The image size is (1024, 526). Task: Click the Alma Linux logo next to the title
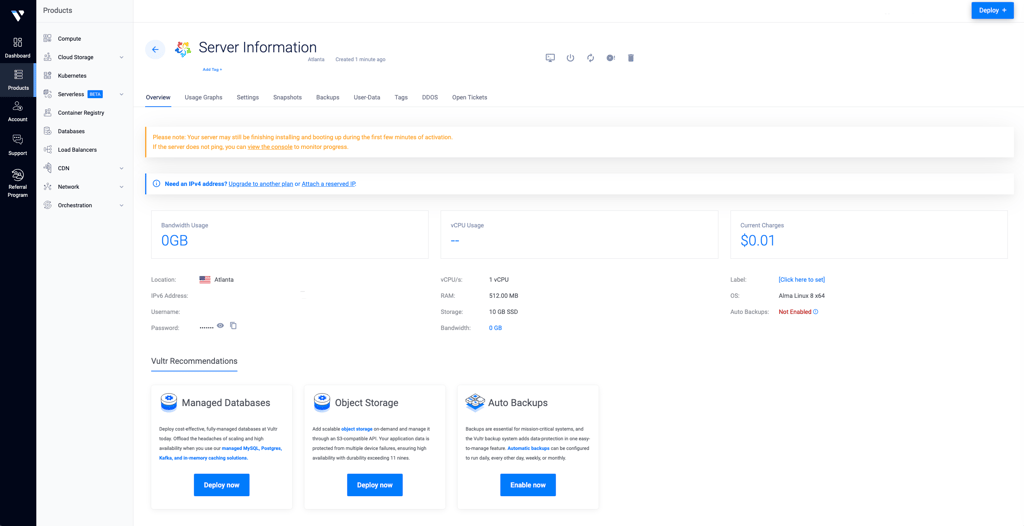click(183, 49)
